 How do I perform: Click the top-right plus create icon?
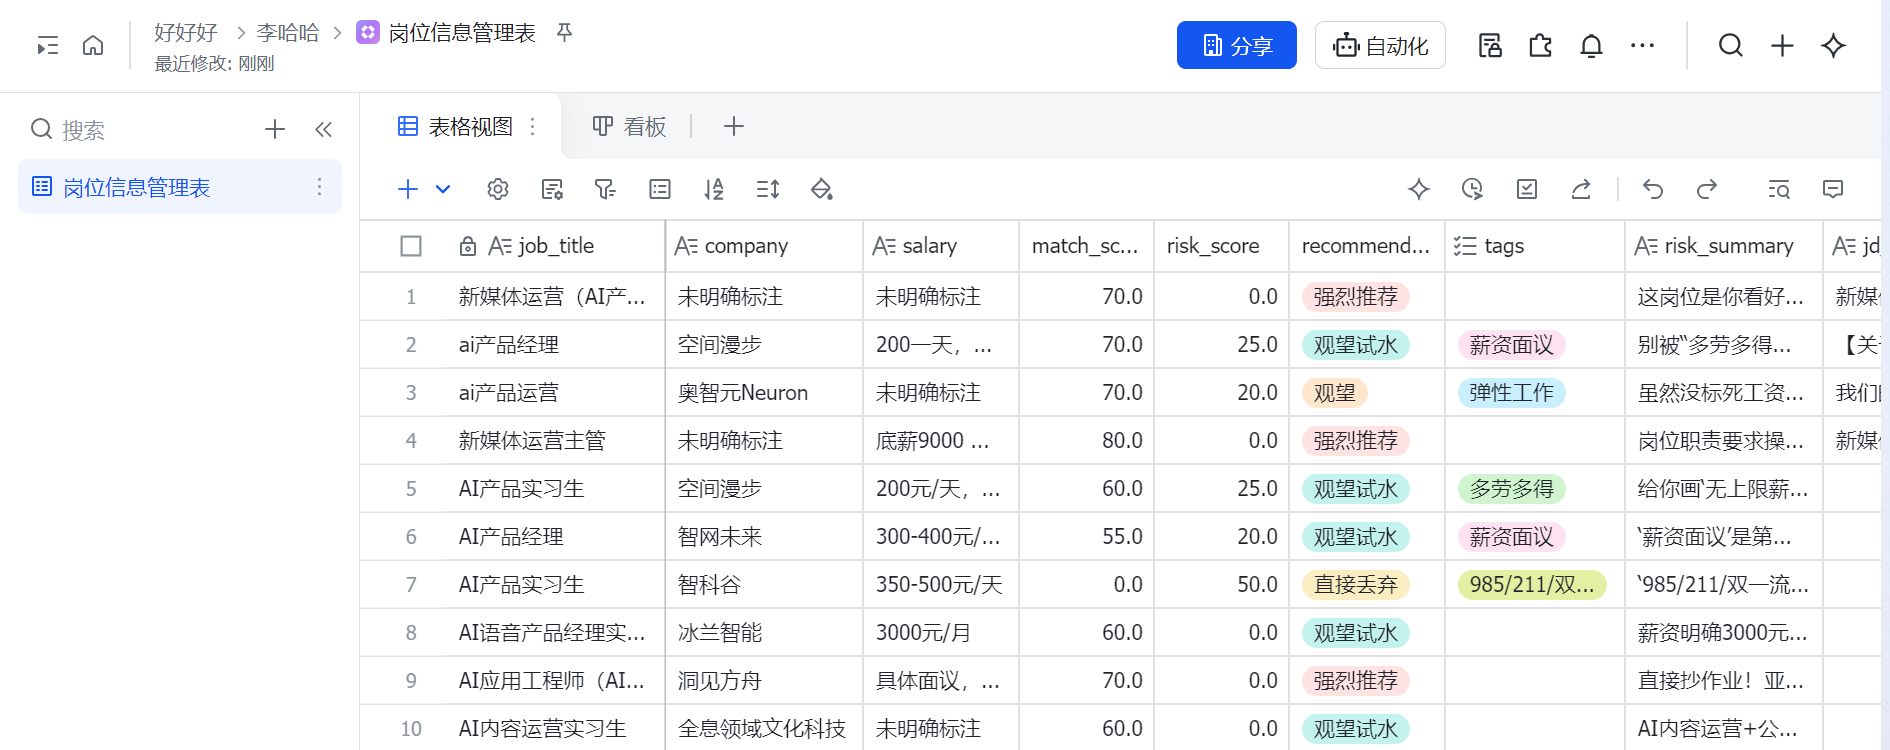pyautogui.click(x=1782, y=45)
